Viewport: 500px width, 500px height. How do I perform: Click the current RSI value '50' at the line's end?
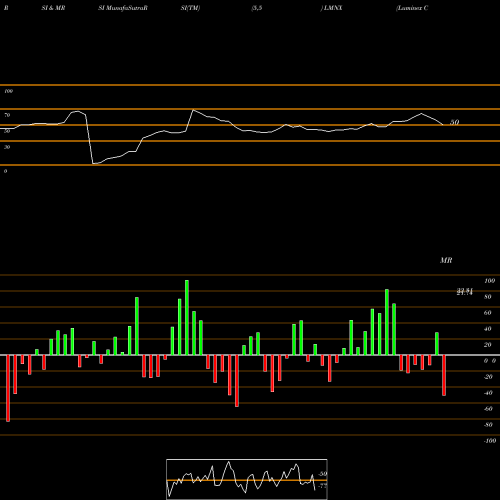point(455,122)
